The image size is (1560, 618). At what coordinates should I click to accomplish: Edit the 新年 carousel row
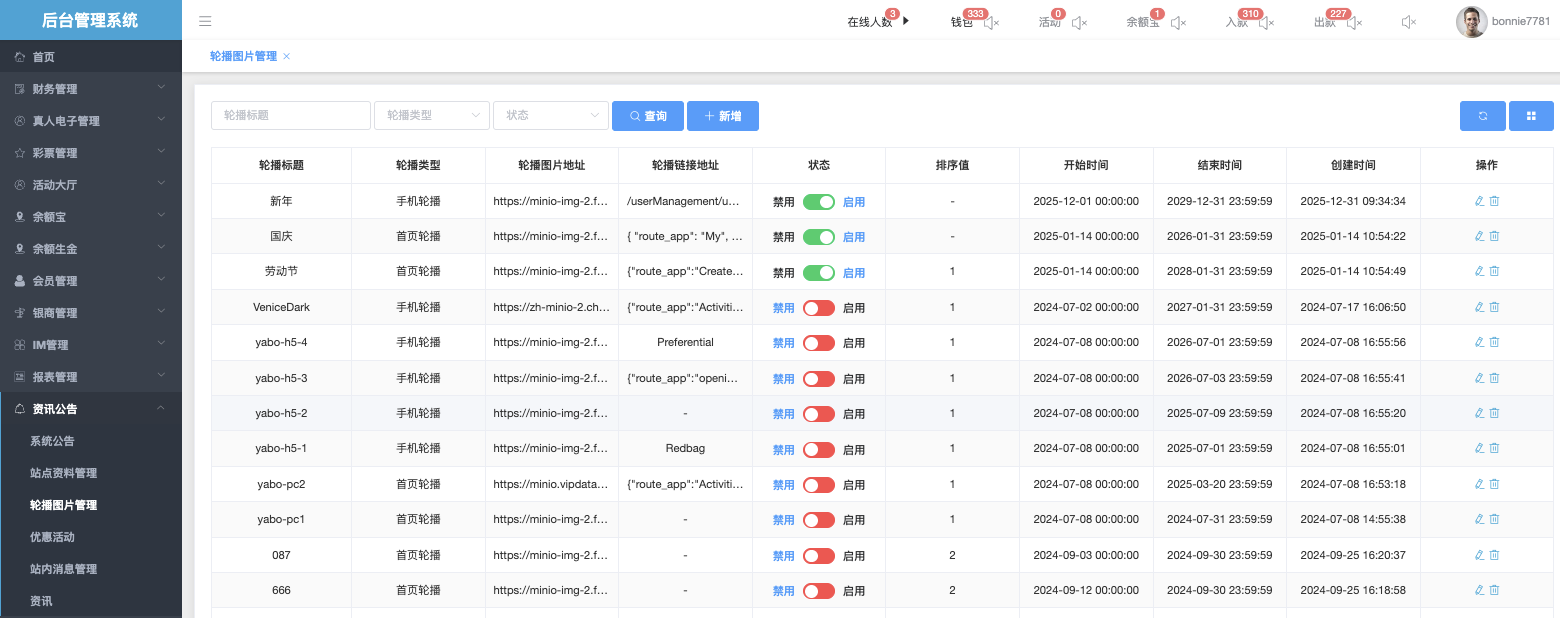(1479, 201)
